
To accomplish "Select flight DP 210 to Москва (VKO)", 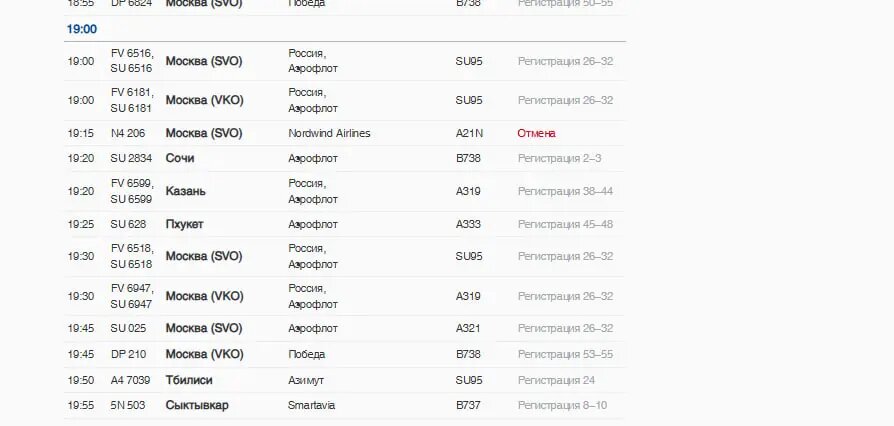I will (345, 354).
